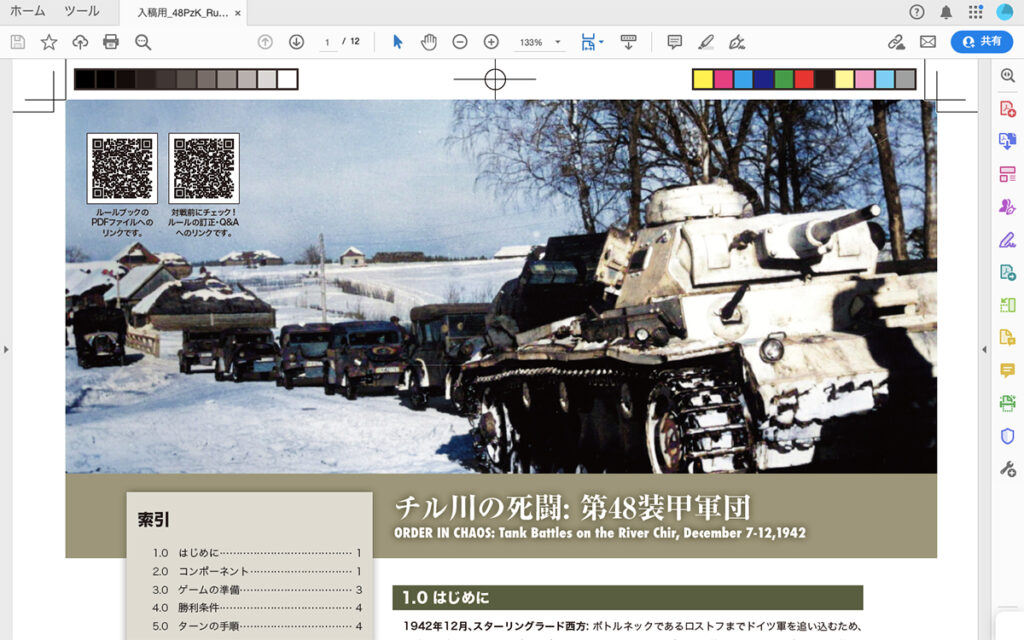Image resolution: width=1024 pixels, height=640 pixels.
Task: Click the Save file icon
Action: (17, 42)
